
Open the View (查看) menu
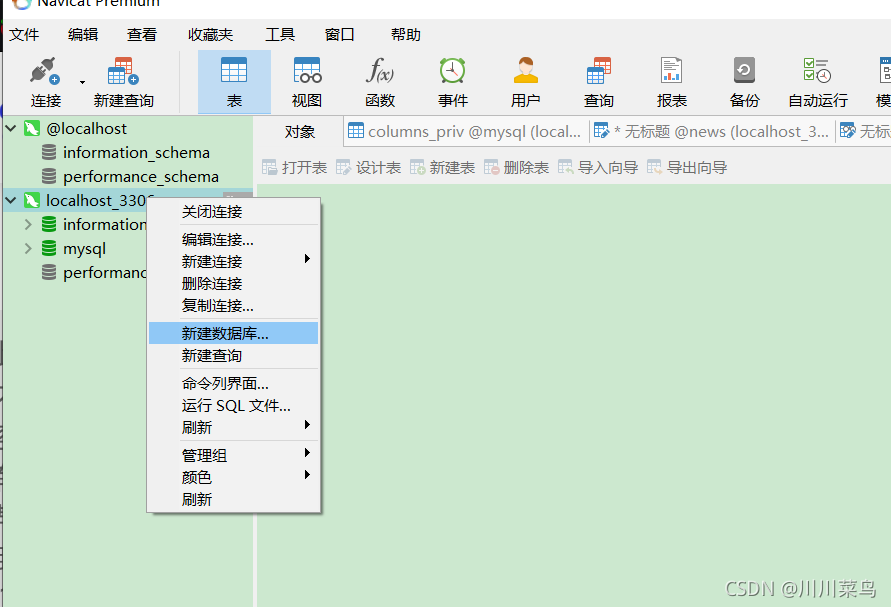141,35
